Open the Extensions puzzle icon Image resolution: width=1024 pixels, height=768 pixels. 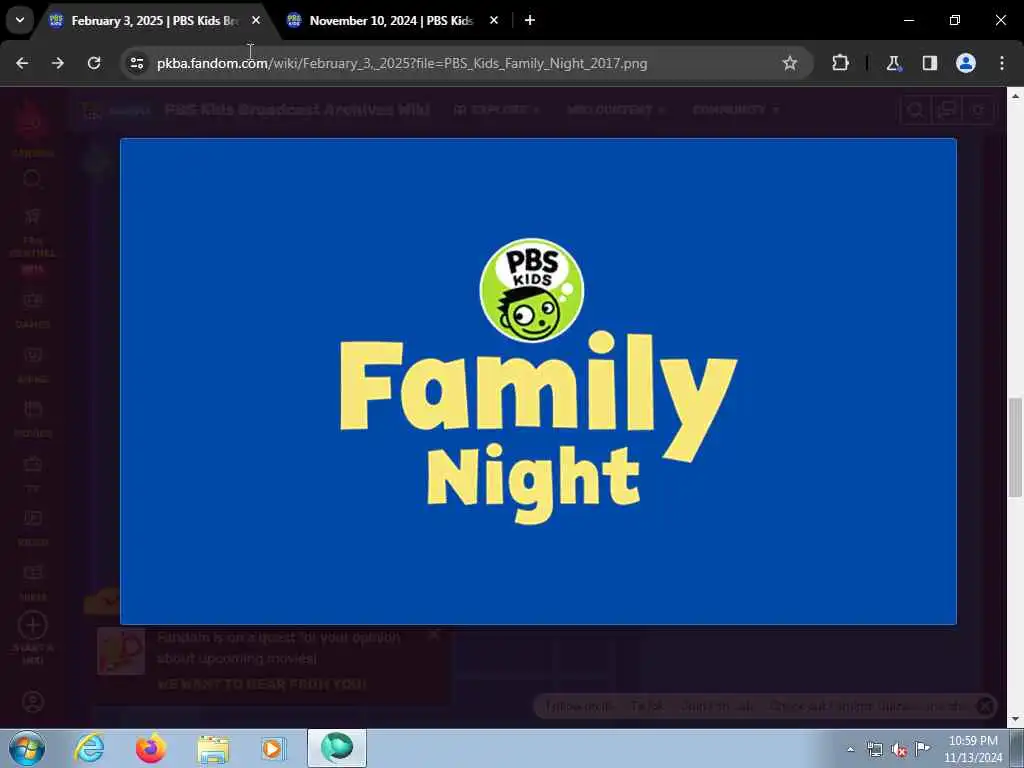click(840, 63)
